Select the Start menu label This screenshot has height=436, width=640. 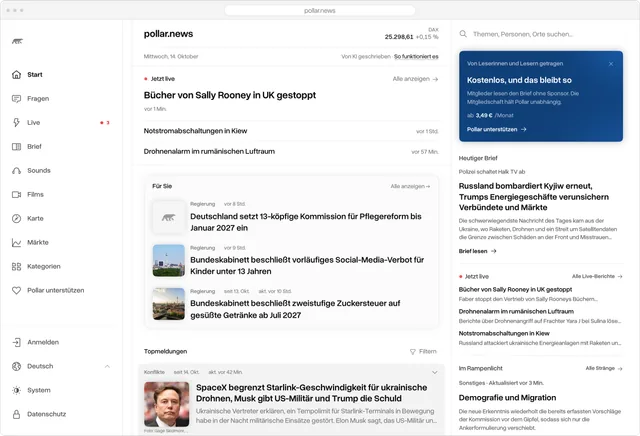point(35,75)
